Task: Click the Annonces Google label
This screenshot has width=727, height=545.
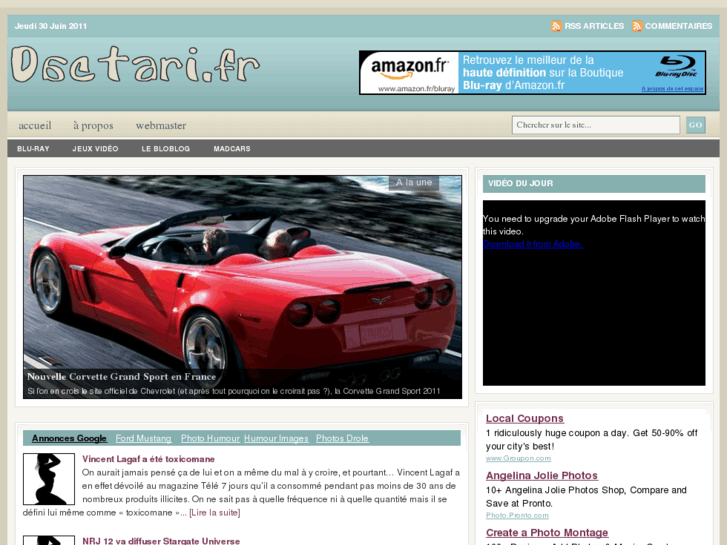Action: 69,438
